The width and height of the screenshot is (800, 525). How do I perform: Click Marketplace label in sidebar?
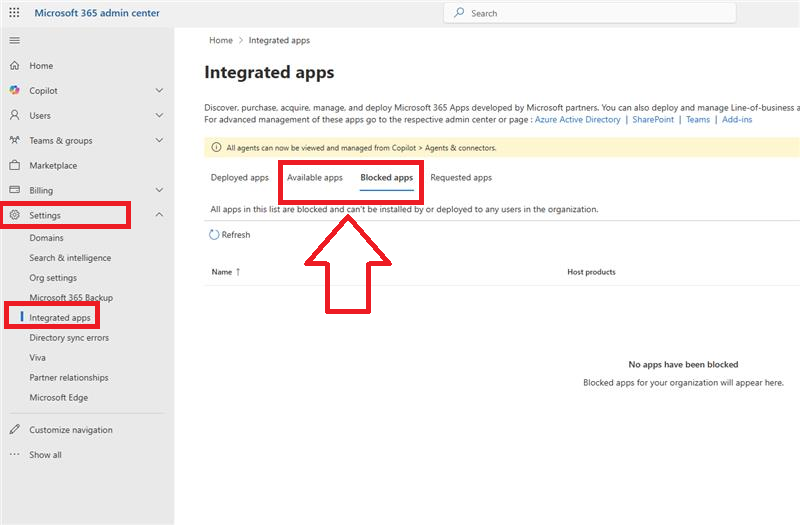click(x=53, y=165)
